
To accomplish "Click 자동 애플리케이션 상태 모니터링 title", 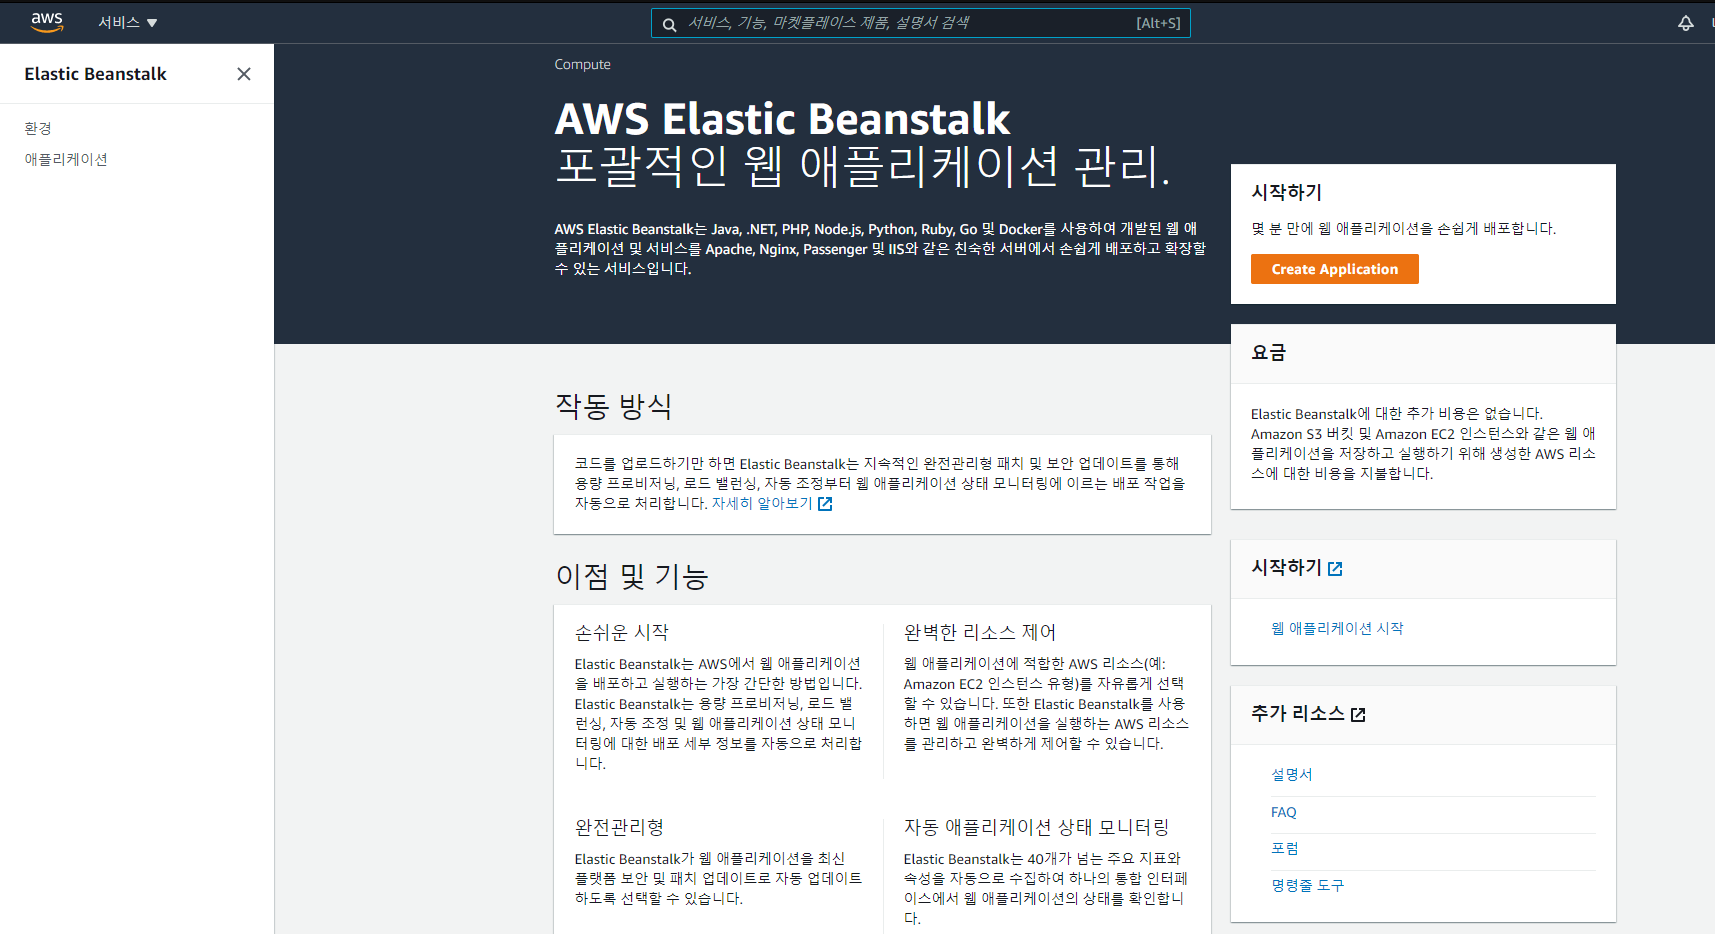I will point(1036,827).
